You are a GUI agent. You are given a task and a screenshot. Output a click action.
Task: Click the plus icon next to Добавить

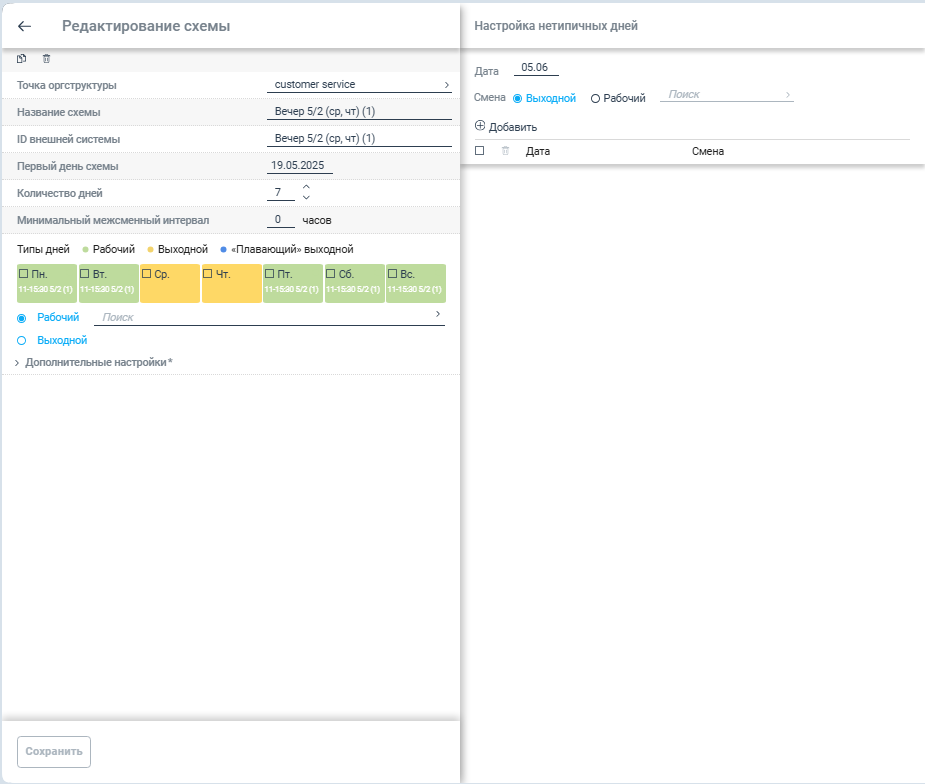point(480,126)
